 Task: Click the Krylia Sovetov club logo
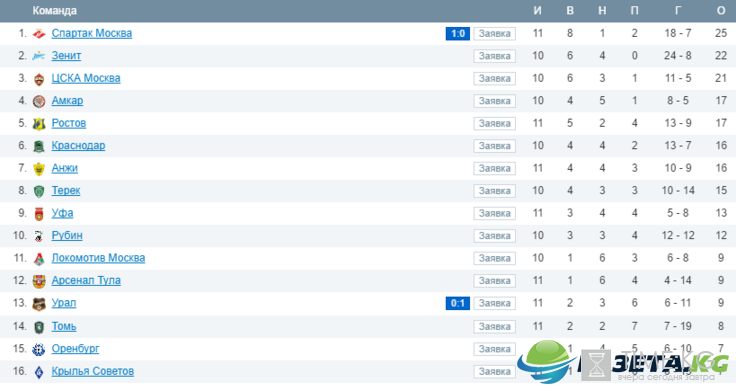pos(39,372)
